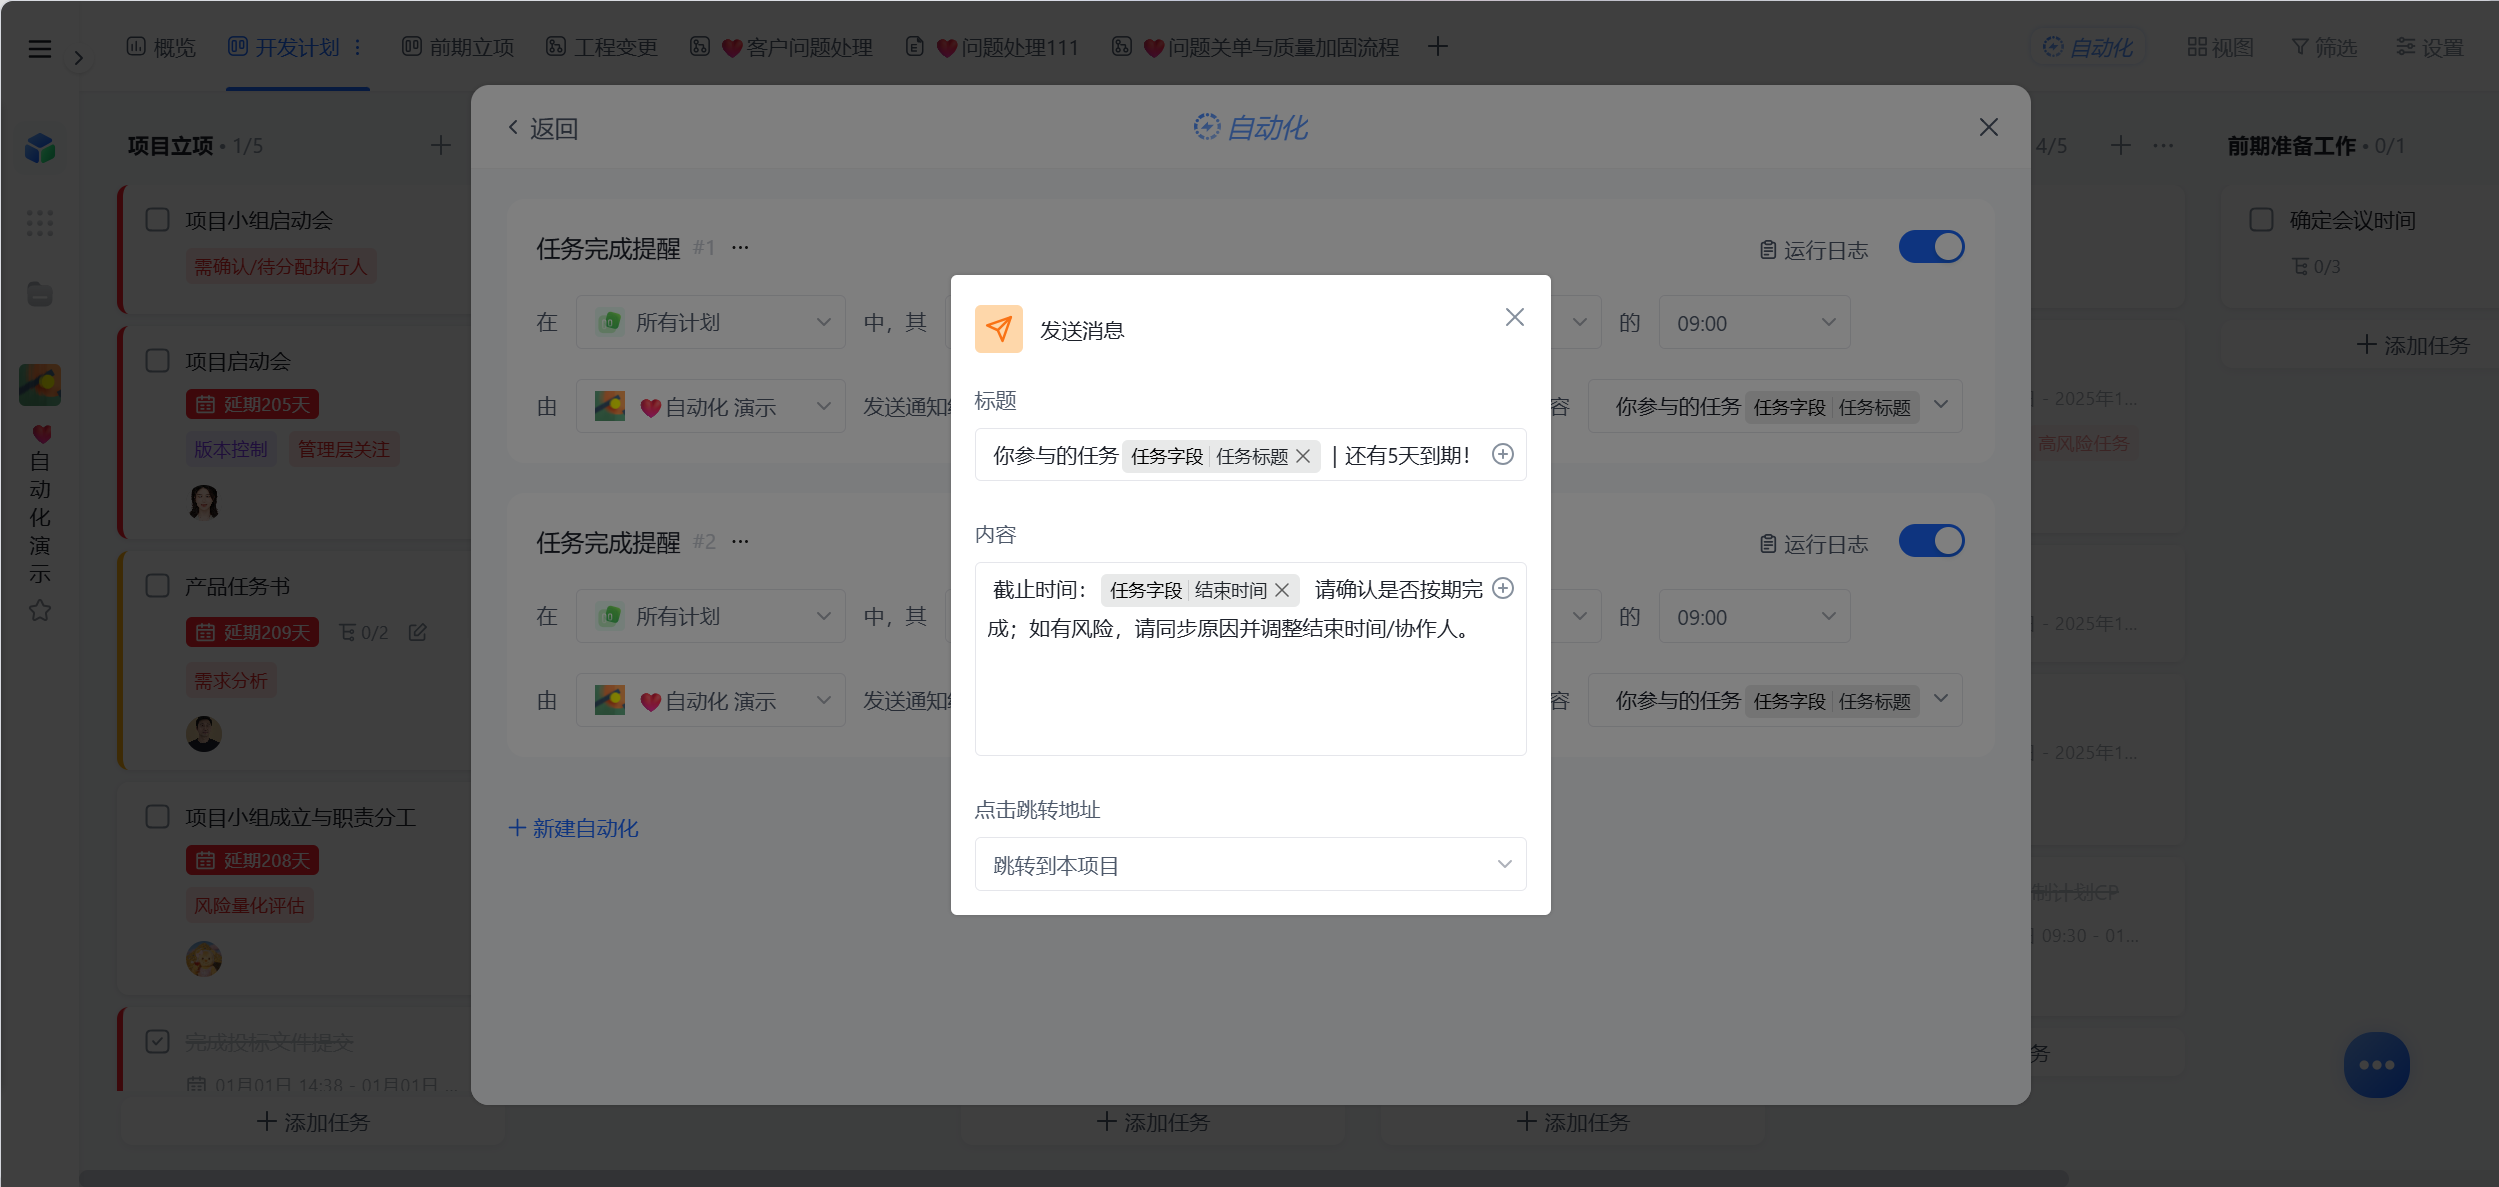Select the project avatar thumbnail in sidebar
The height and width of the screenshot is (1187, 2499).
(40, 385)
